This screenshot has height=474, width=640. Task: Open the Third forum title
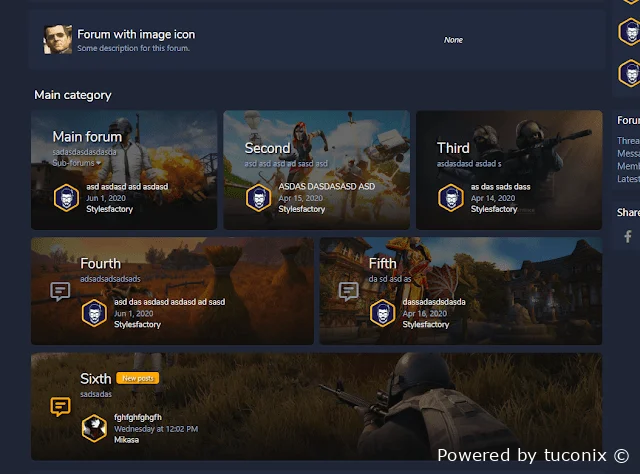tap(453, 148)
